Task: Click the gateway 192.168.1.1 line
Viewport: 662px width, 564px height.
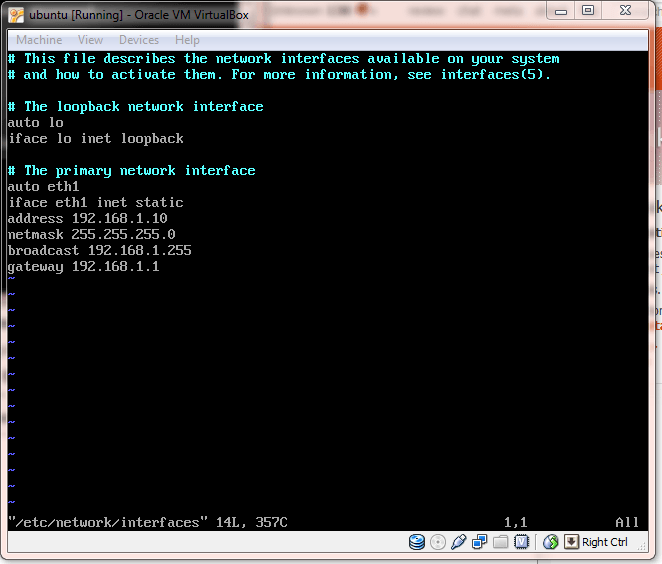Action: pos(84,266)
